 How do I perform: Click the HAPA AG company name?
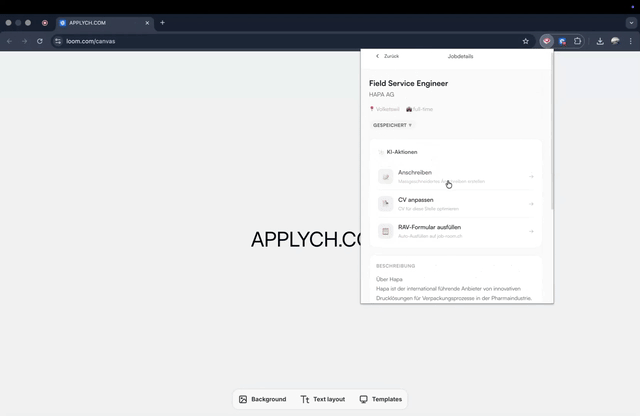382,94
